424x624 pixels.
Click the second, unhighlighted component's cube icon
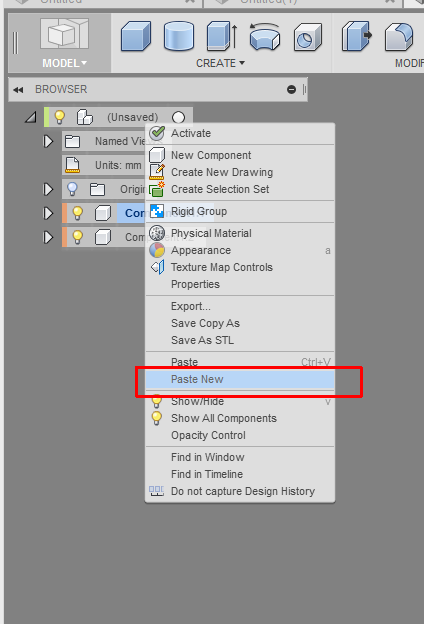click(x=103, y=237)
